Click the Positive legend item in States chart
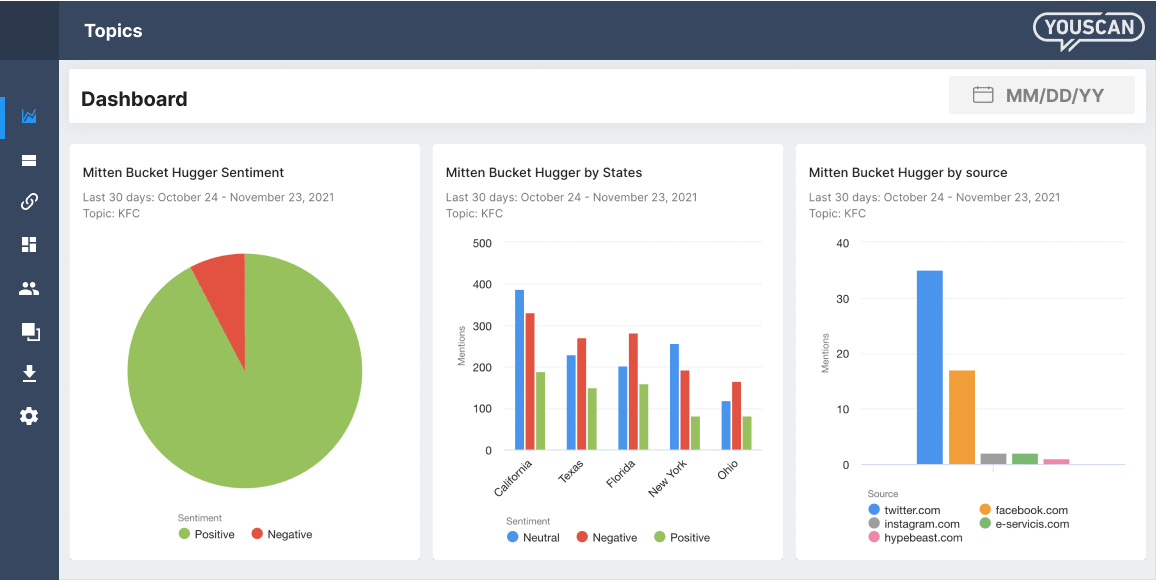This screenshot has height=580, width=1156. (682, 537)
